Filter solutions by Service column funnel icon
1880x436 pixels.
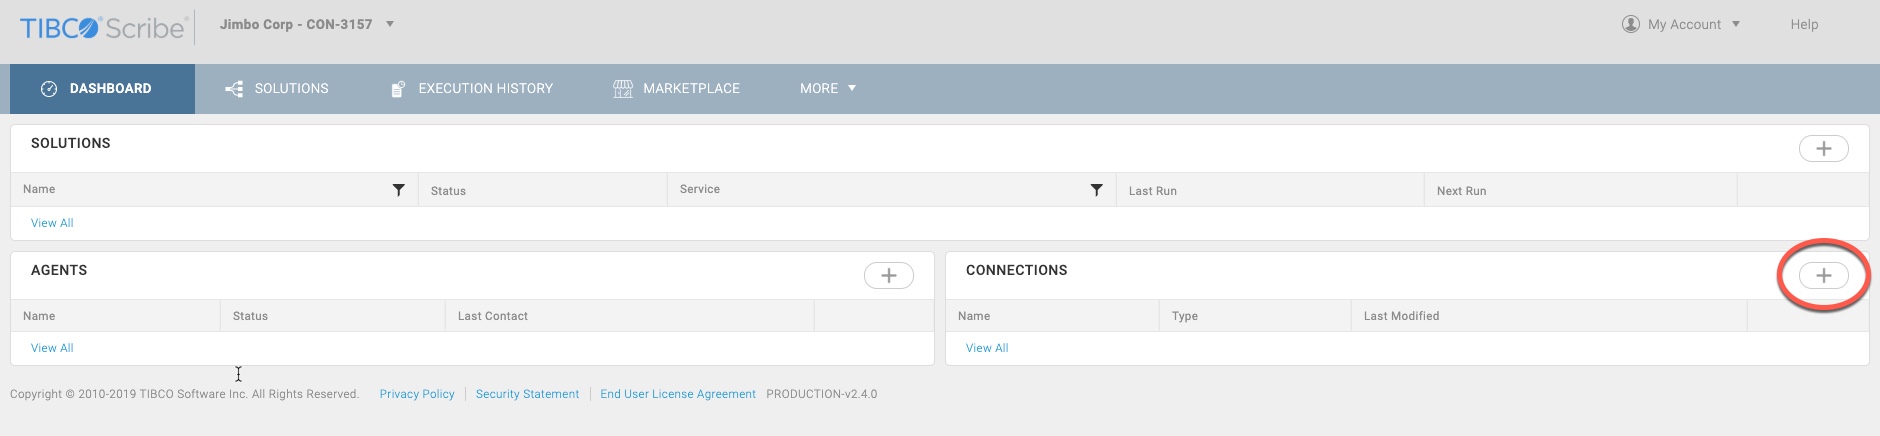coord(1096,190)
